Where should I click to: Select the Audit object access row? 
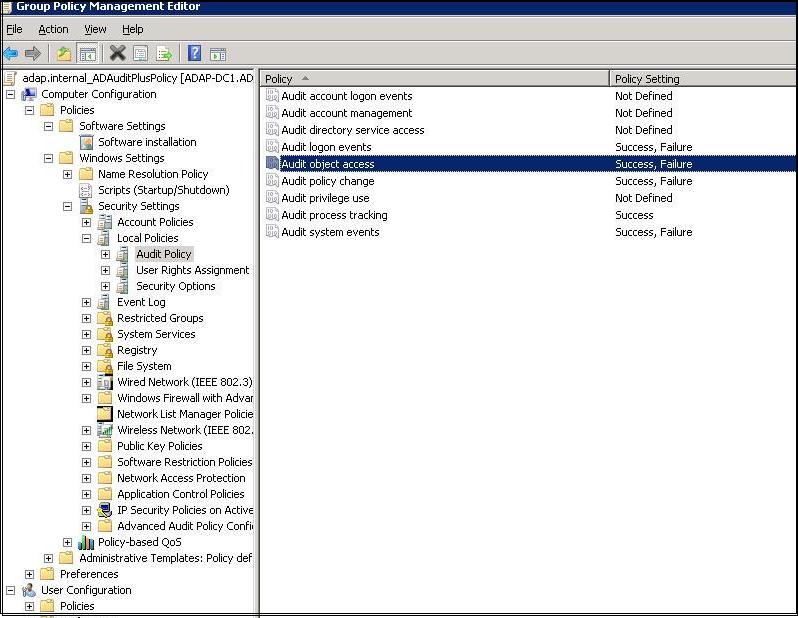(529, 164)
